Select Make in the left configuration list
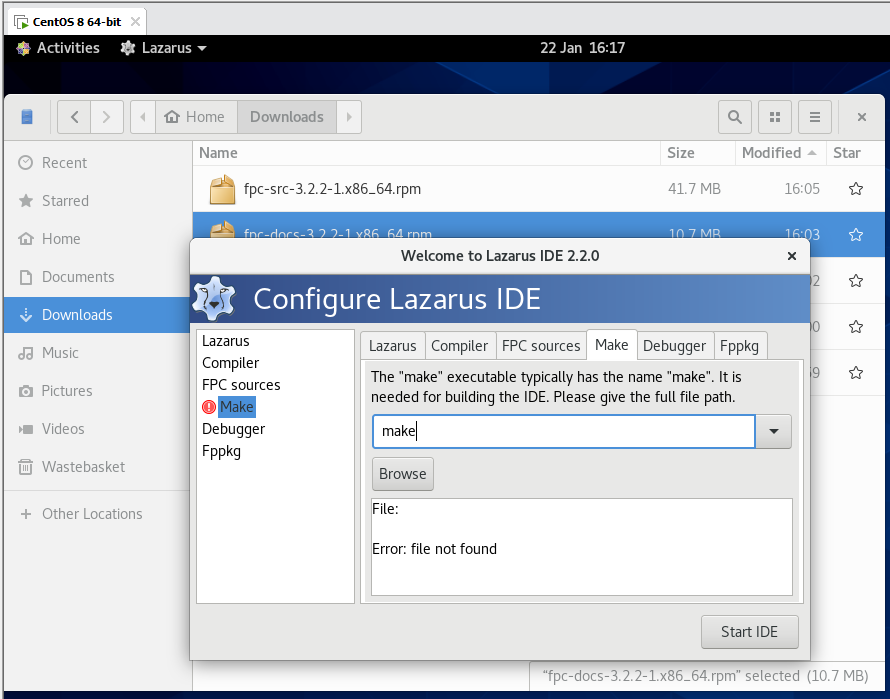The image size is (890, 699). tap(237, 407)
